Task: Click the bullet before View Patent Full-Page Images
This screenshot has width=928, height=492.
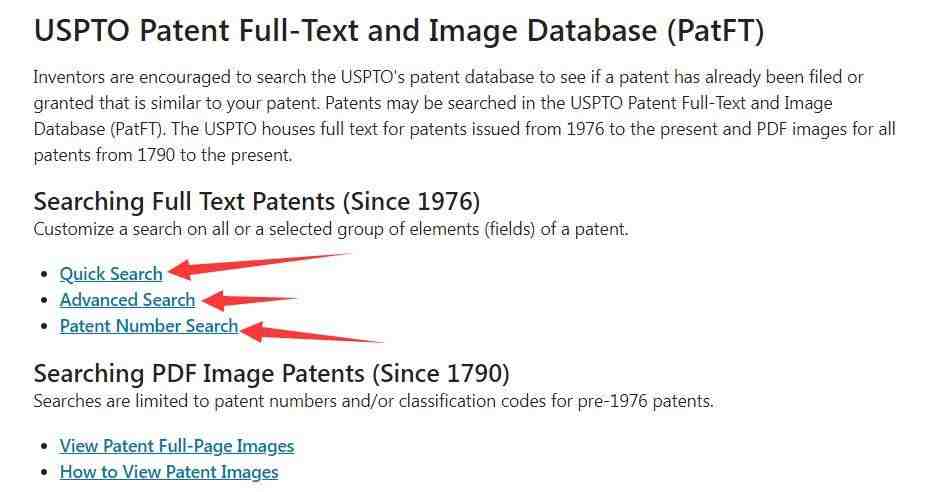Action: point(44,447)
